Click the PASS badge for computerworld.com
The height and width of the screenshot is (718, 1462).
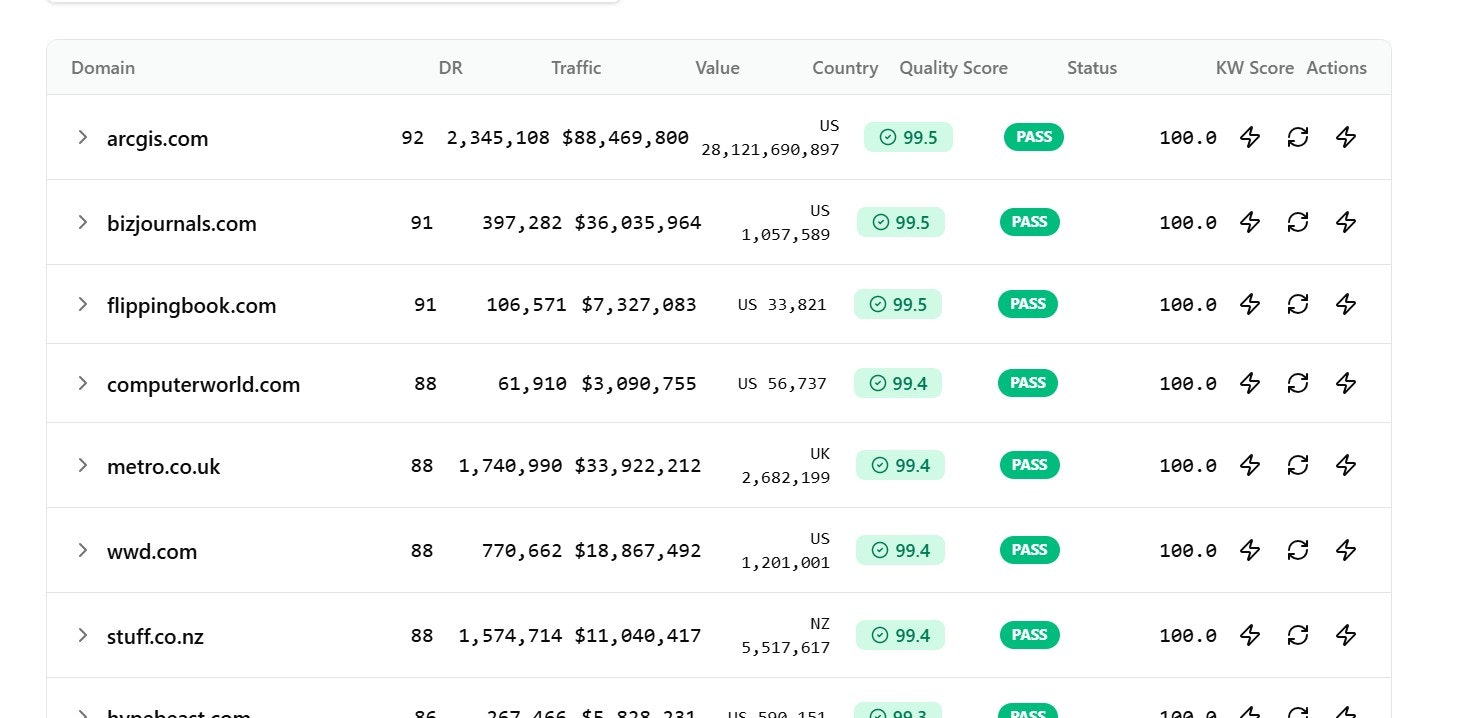1028,383
